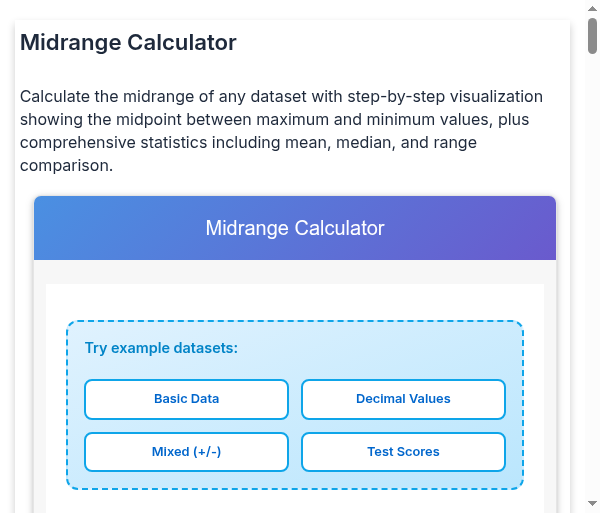Click the bold Midrange Calculator page heading
Screen dimensions: 600x513
(128, 42)
